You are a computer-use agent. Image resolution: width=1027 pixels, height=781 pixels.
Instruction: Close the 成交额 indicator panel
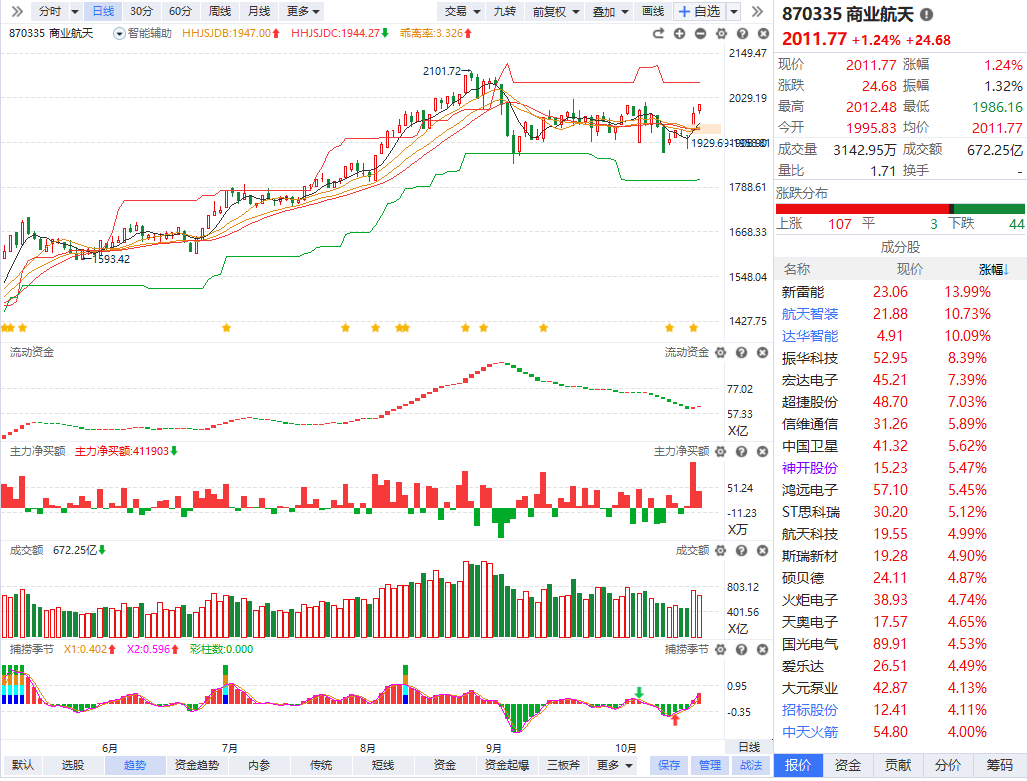coord(761,550)
